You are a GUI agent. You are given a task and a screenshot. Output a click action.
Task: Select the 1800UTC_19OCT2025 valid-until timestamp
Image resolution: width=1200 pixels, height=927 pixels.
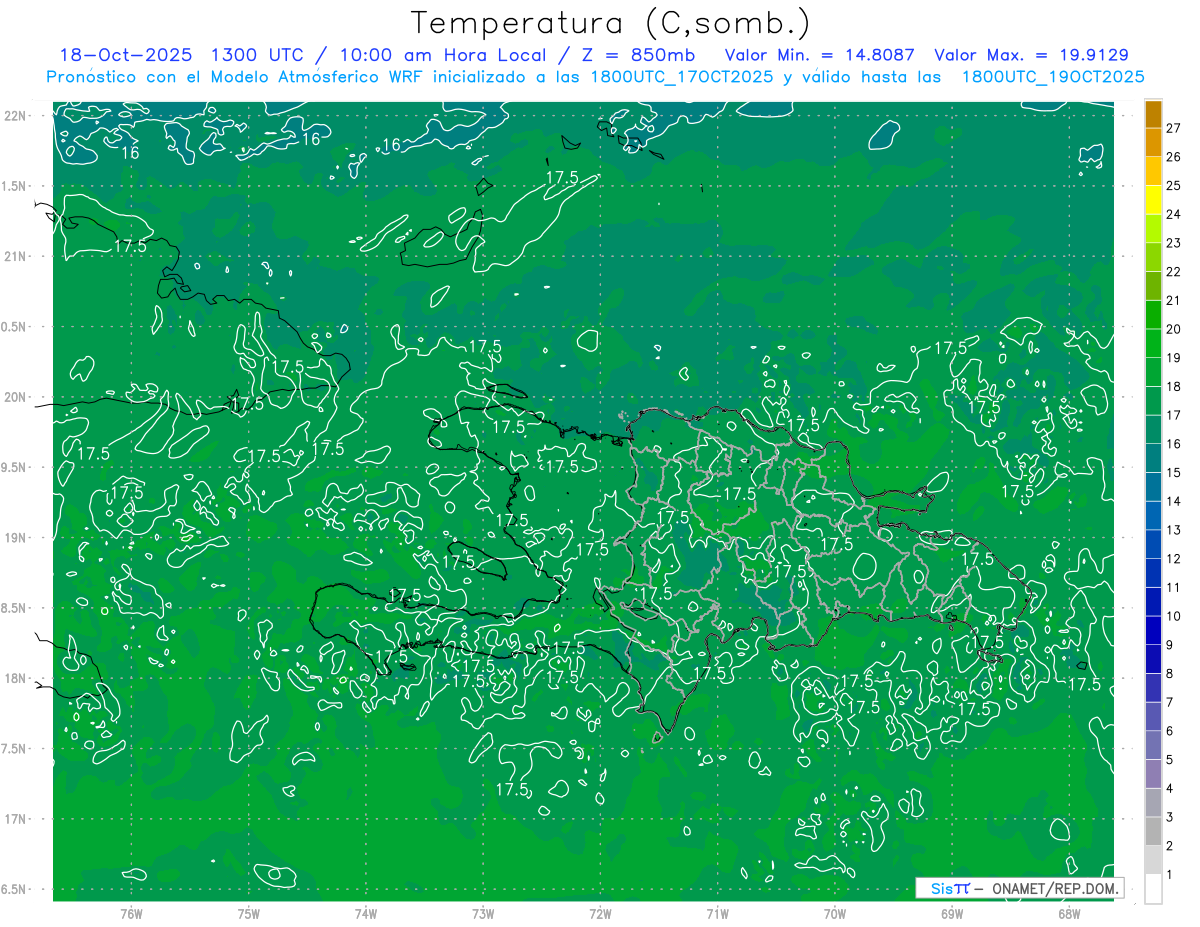(1053, 77)
